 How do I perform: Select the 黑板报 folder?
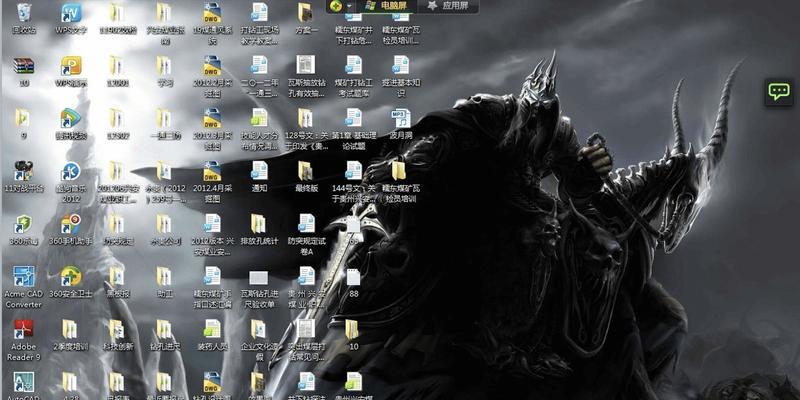point(118,282)
